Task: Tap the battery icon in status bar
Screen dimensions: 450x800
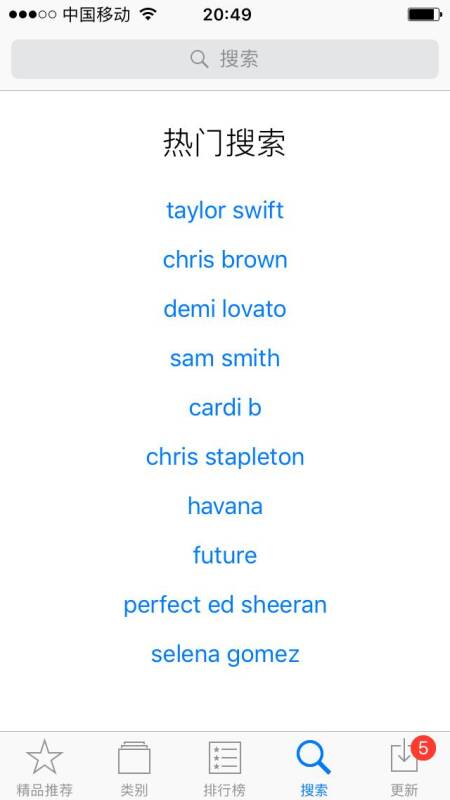Action: pyautogui.click(x=424, y=15)
